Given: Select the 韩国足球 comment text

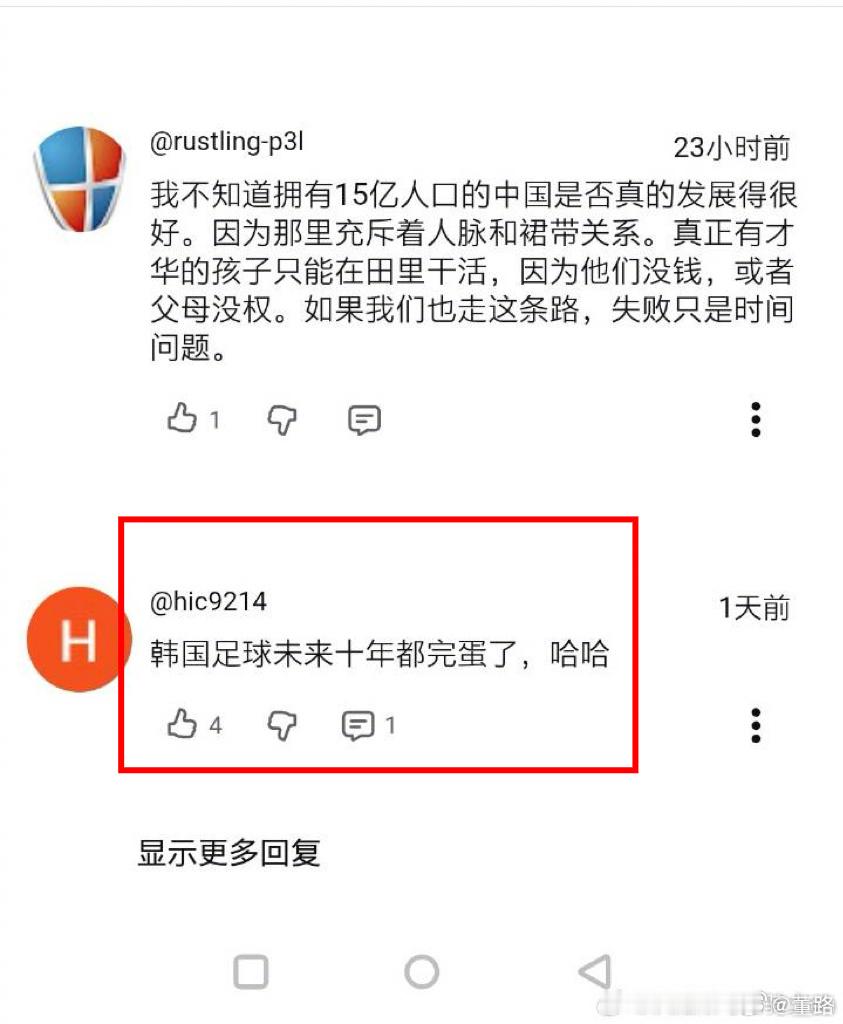Looking at the screenshot, I should coord(379,654).
